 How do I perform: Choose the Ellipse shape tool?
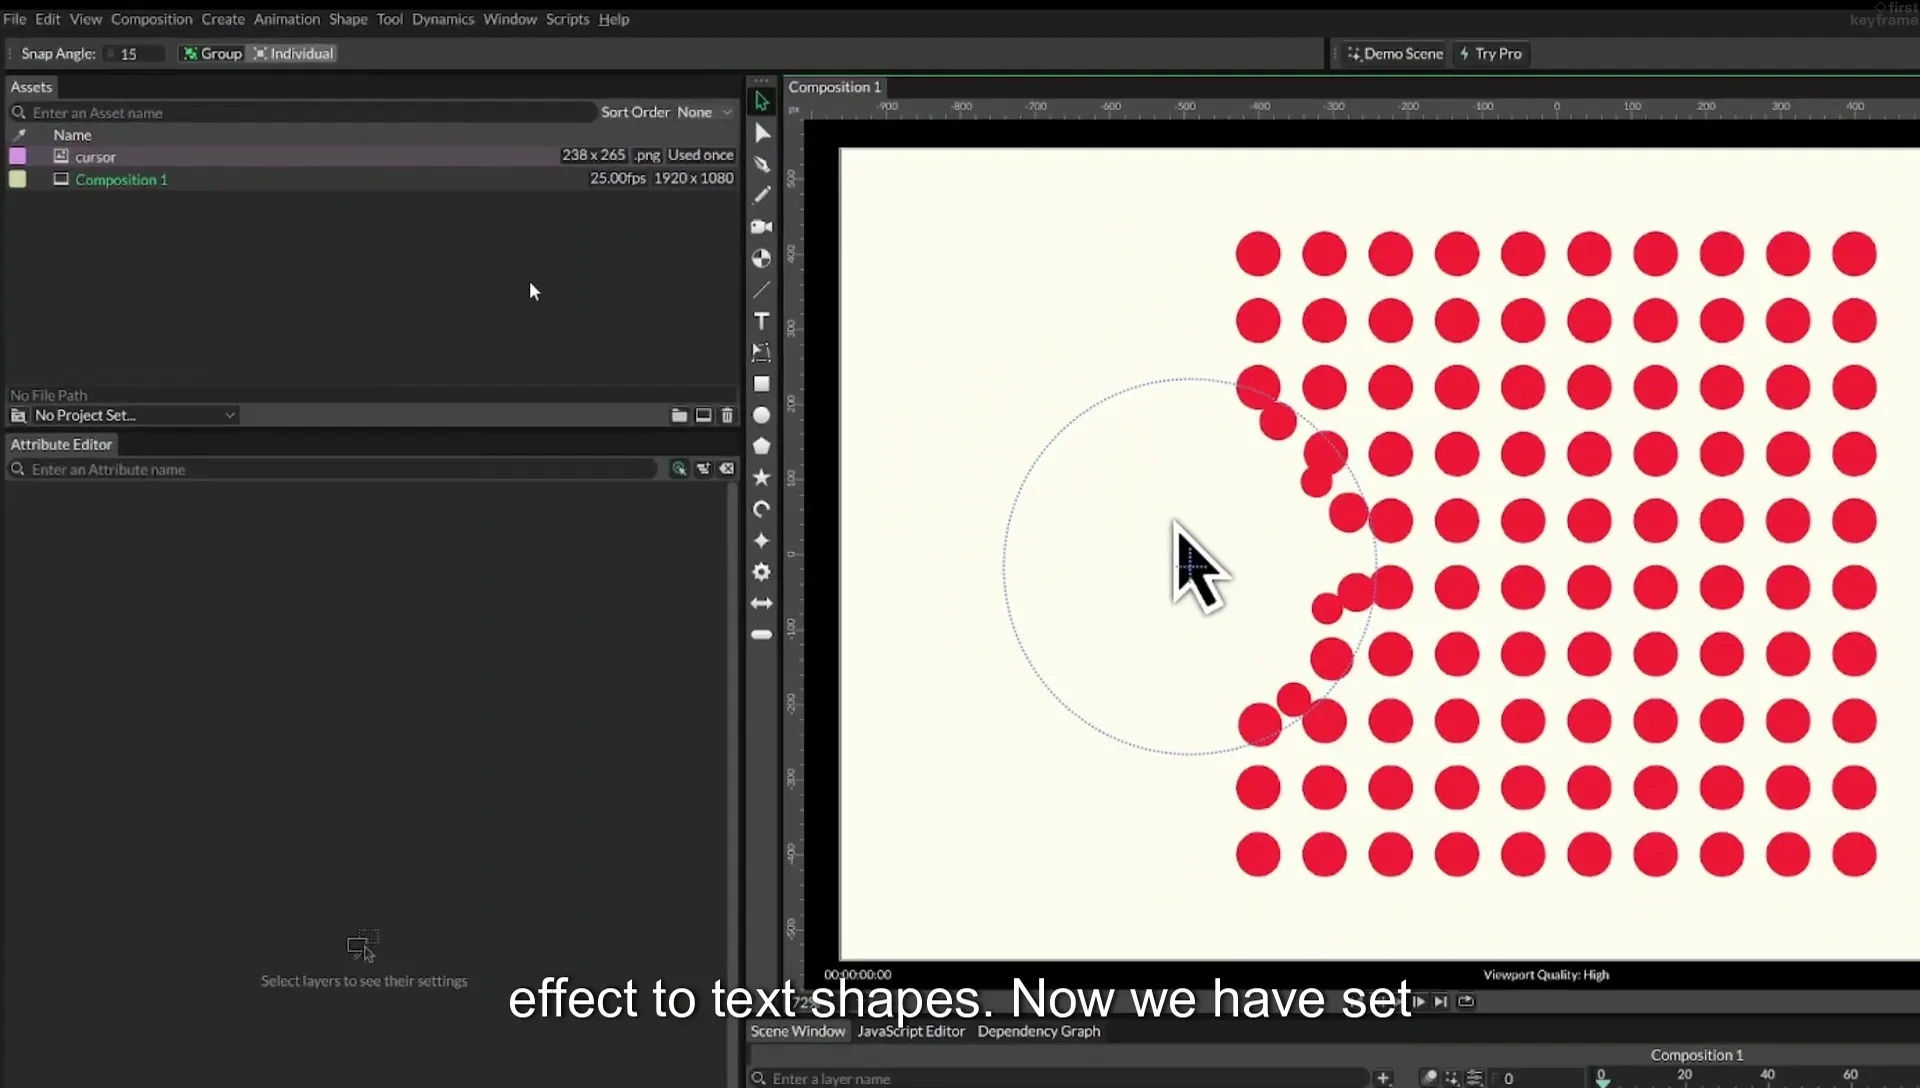coord(762,415)
